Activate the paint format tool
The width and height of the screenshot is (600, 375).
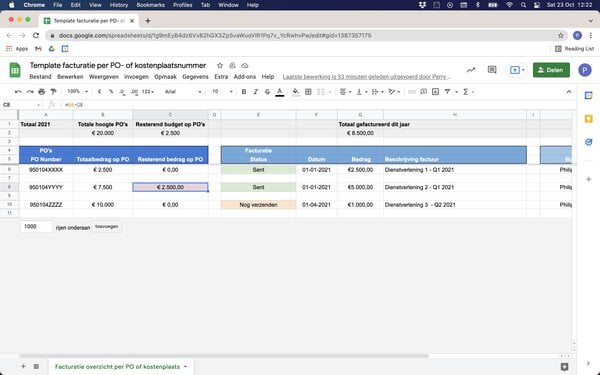coord(54,92)
